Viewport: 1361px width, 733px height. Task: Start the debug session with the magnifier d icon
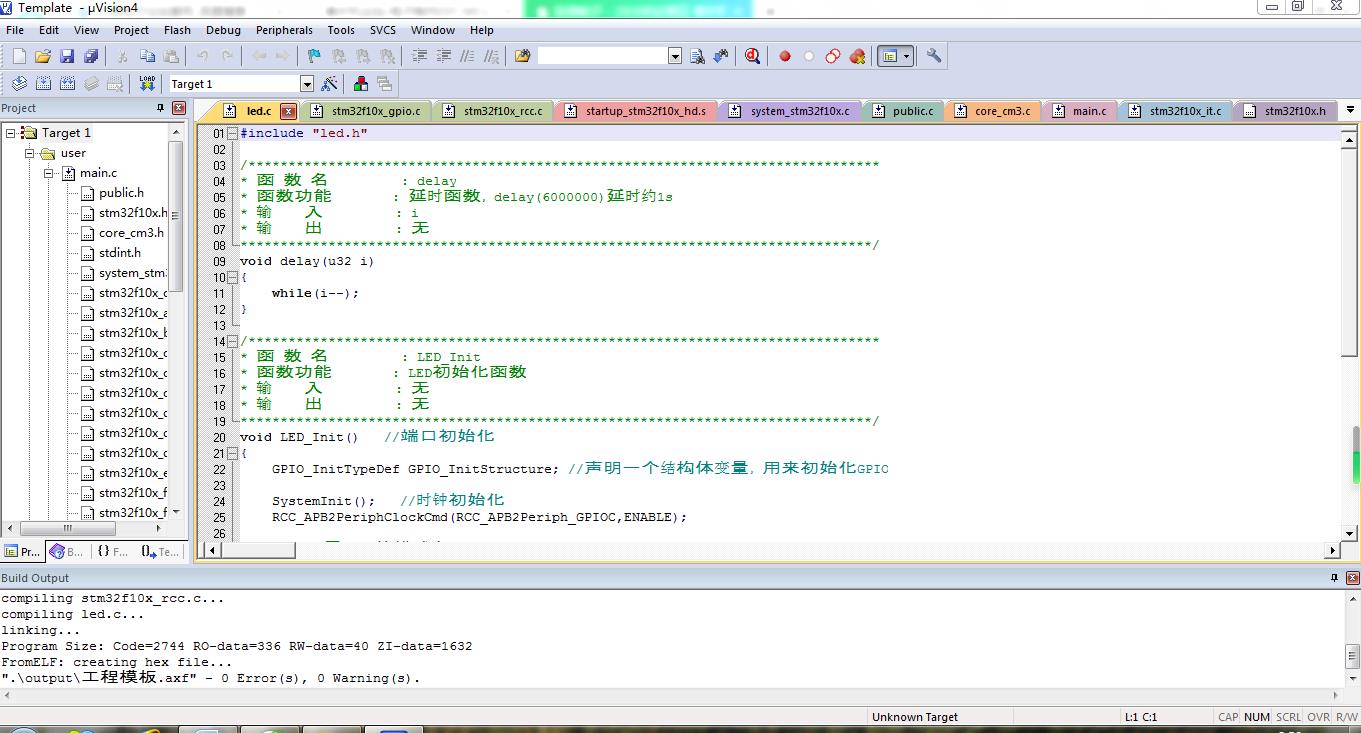pyautogui.click(x=752, y=56)
